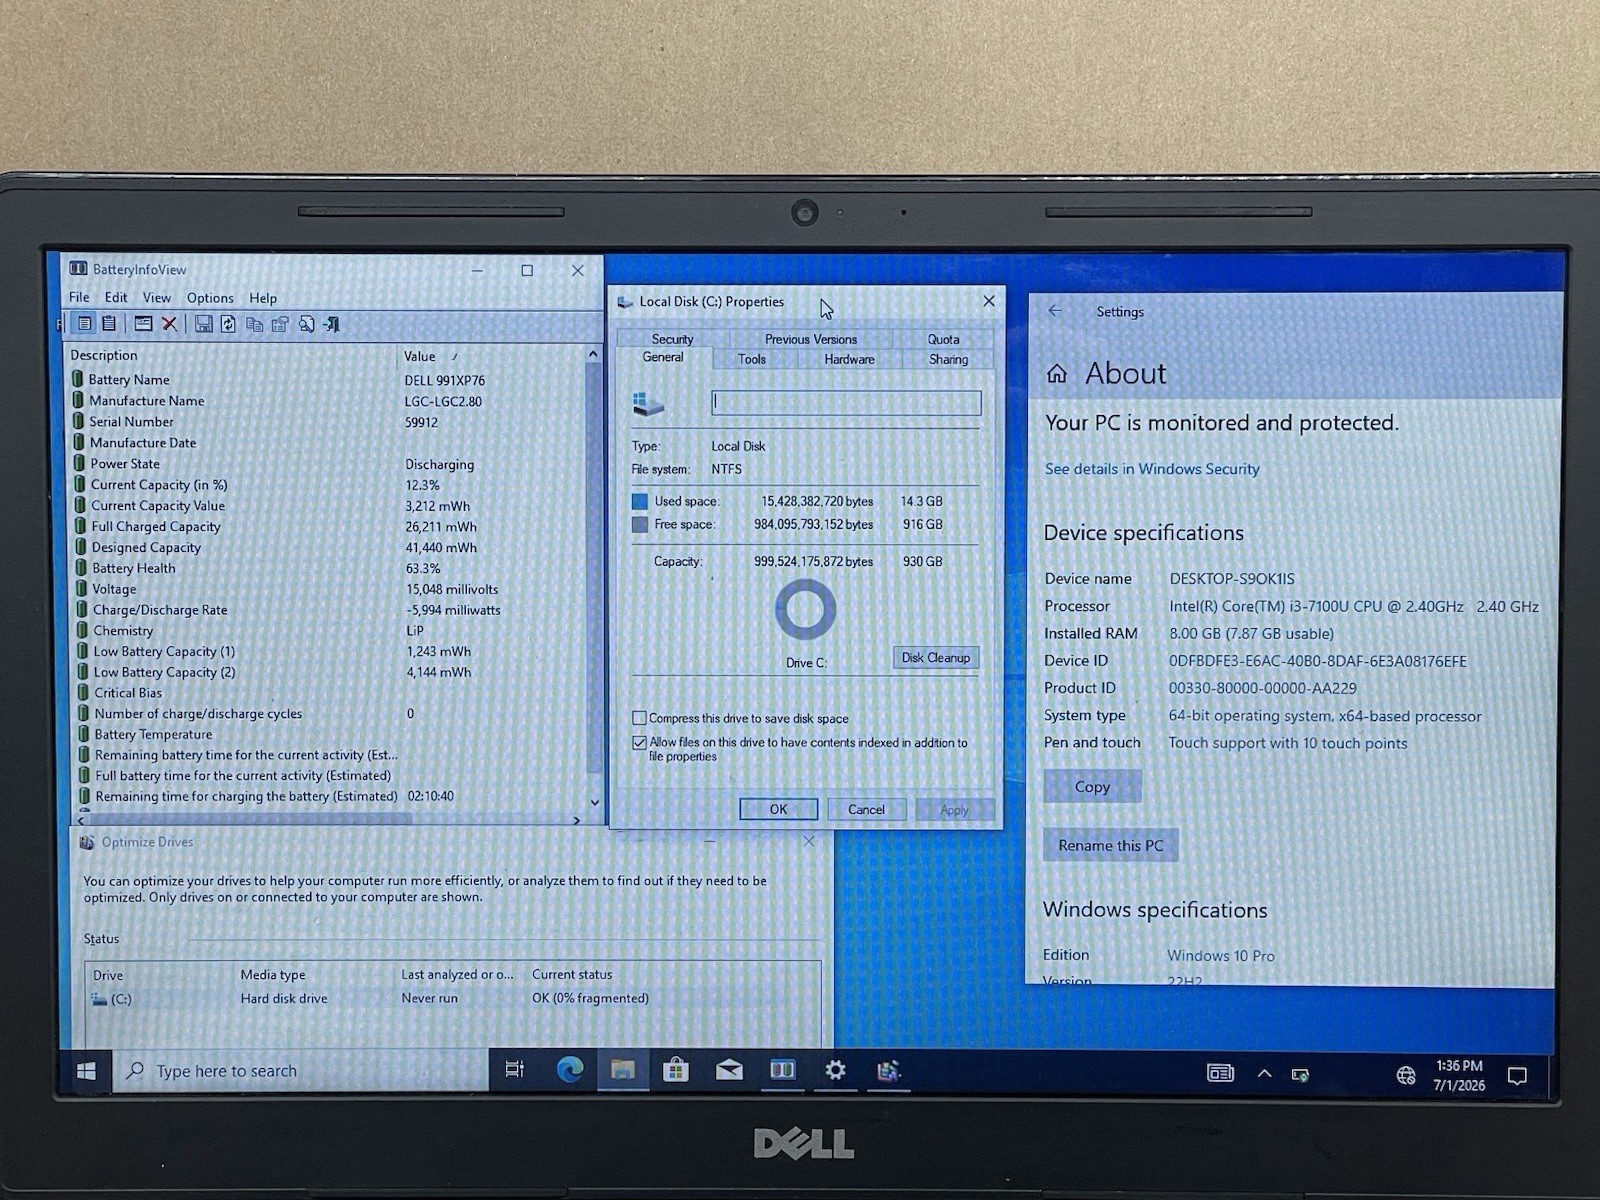Open File Explorer from the taskbar
The image size is (1600, 1200).
(623, 1070)
